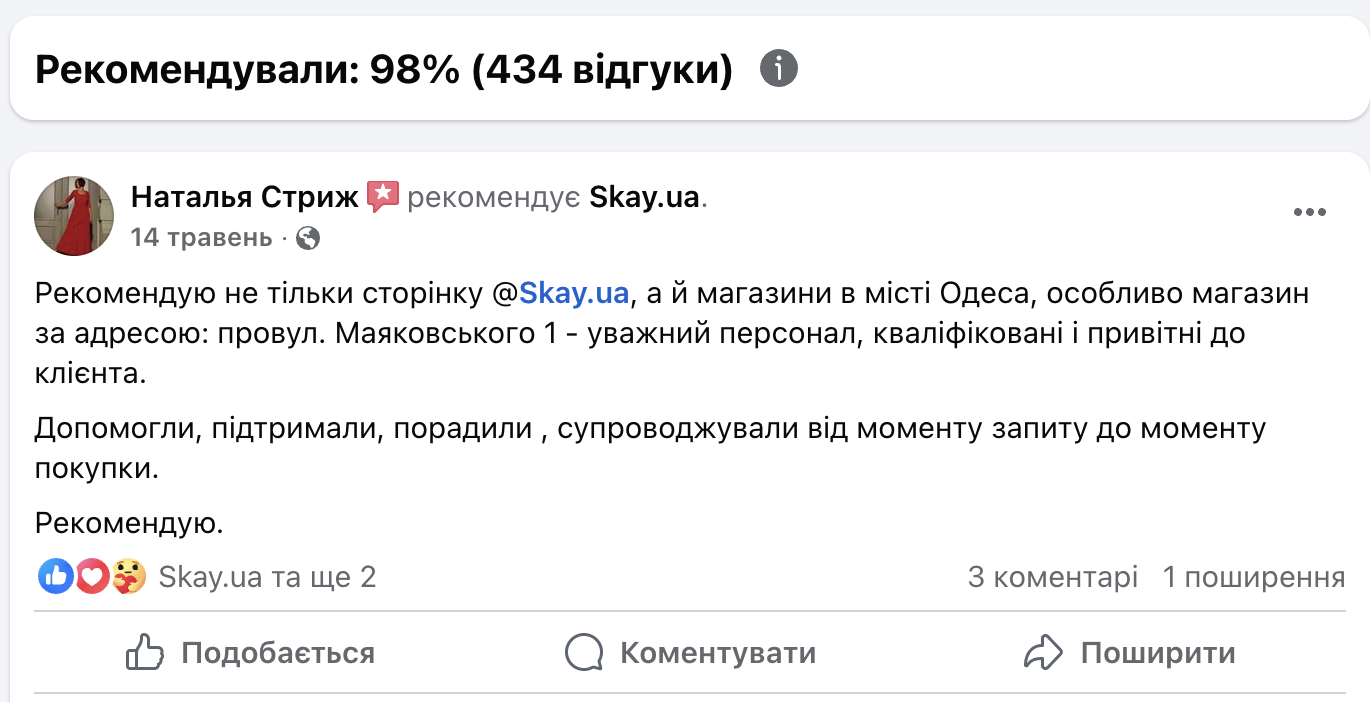Click the speech bubble comment icon
Screen dimensions: 1370x702
(x=584, y=653)
